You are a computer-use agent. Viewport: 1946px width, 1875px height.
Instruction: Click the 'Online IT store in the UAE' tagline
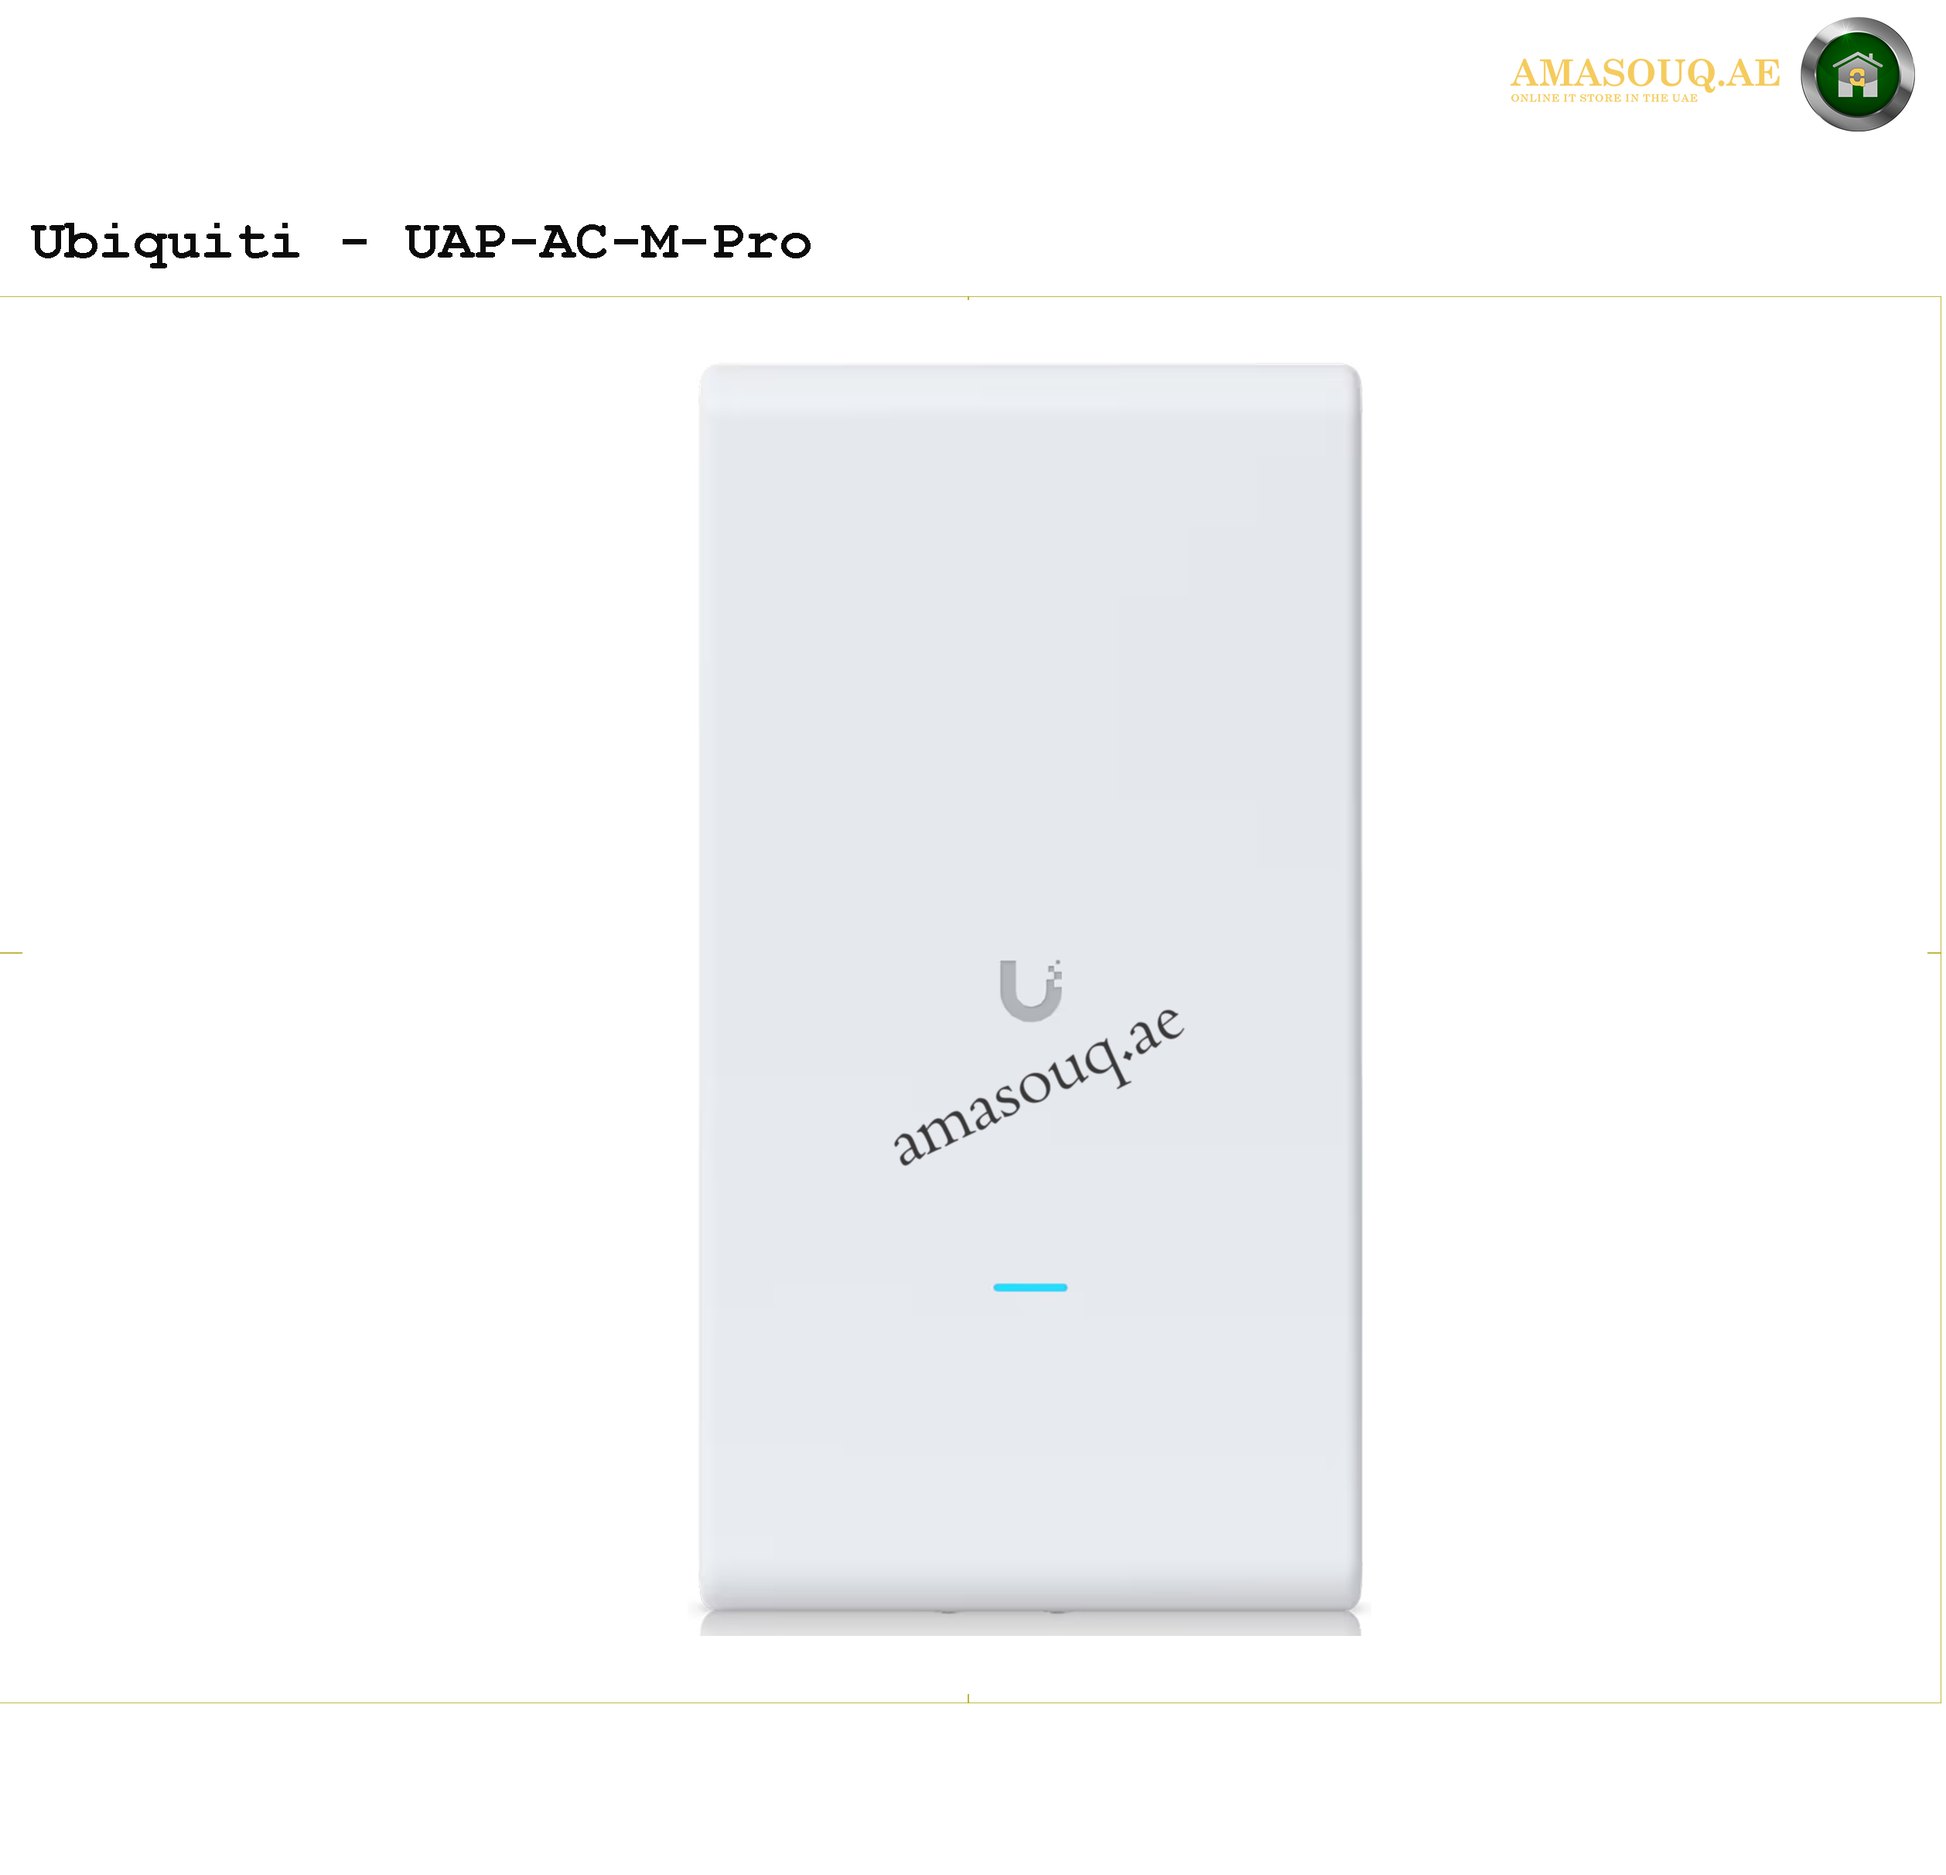[x=1604, y=98]
